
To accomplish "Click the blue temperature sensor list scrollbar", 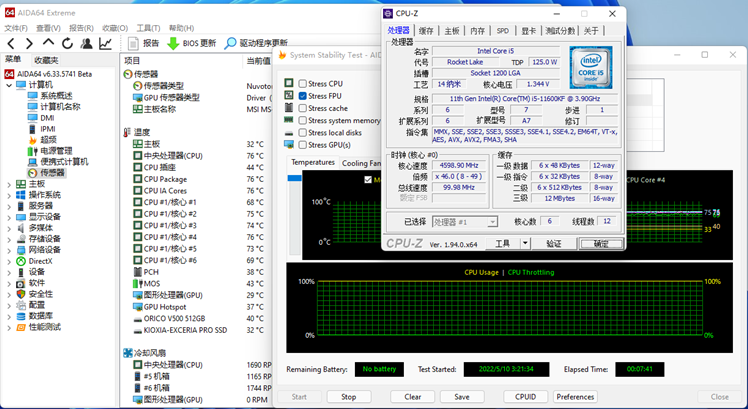I will [x=294, y=178].
